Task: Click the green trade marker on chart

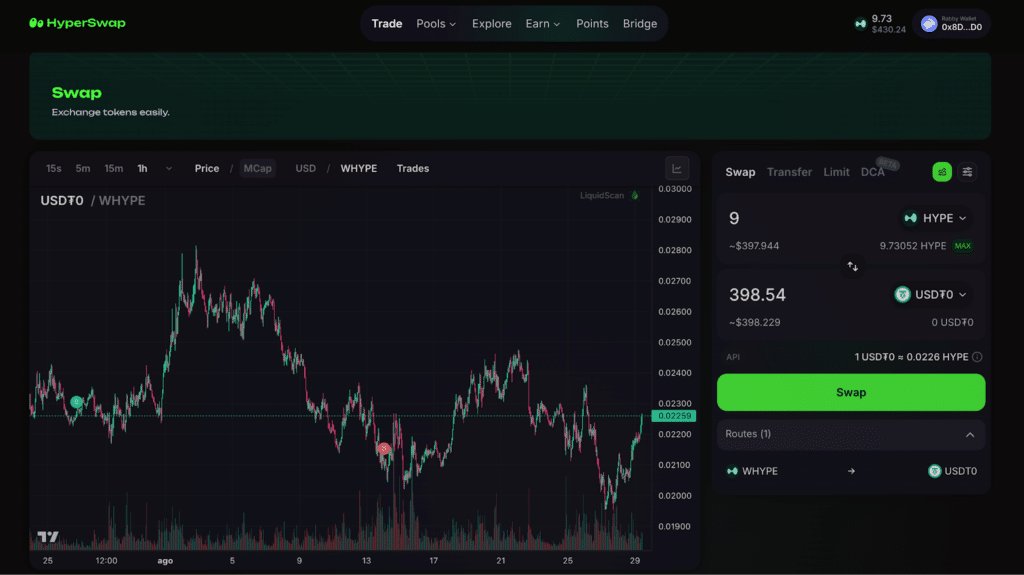Action: click(x=76, y=402)
